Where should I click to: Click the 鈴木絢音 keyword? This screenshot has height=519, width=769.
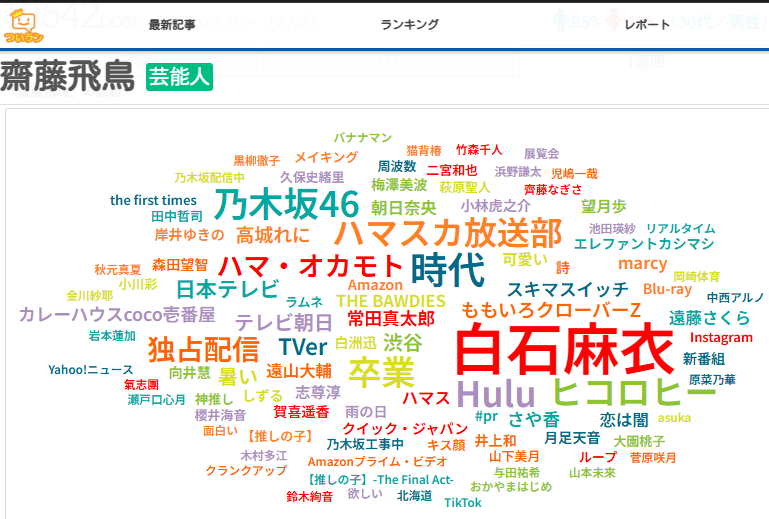click(309, 496)
